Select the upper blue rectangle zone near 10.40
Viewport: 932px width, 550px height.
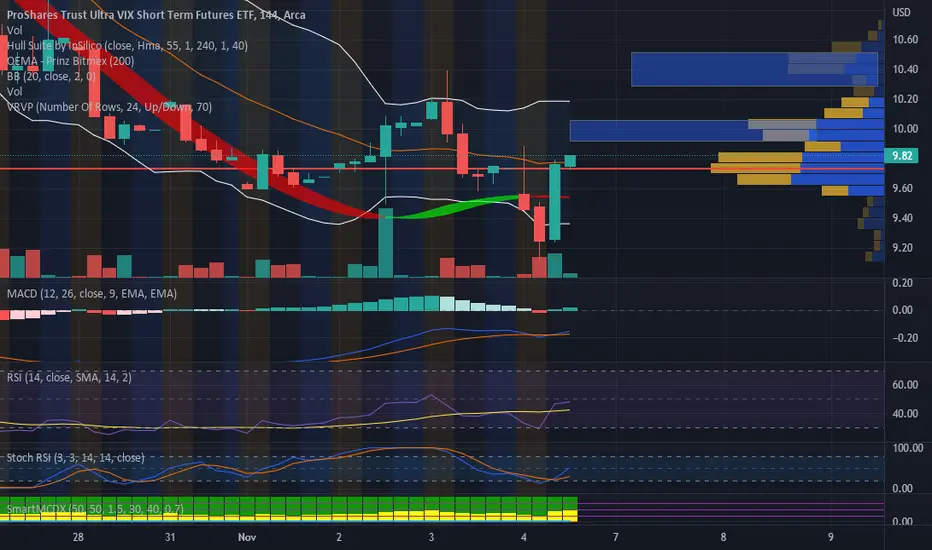point(754,69)
